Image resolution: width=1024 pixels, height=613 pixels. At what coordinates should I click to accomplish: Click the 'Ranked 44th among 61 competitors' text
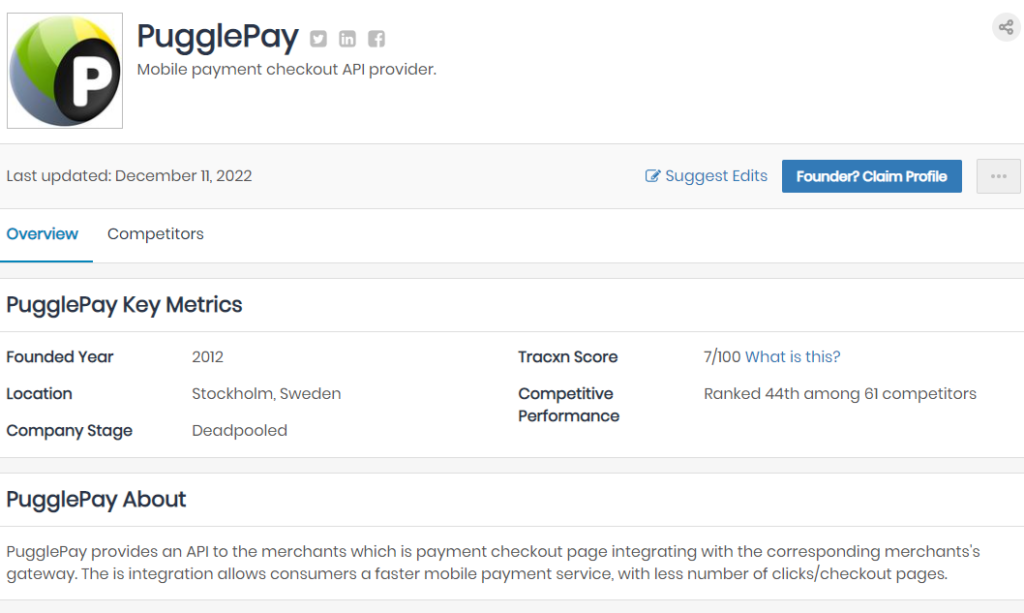coord(840,394)
